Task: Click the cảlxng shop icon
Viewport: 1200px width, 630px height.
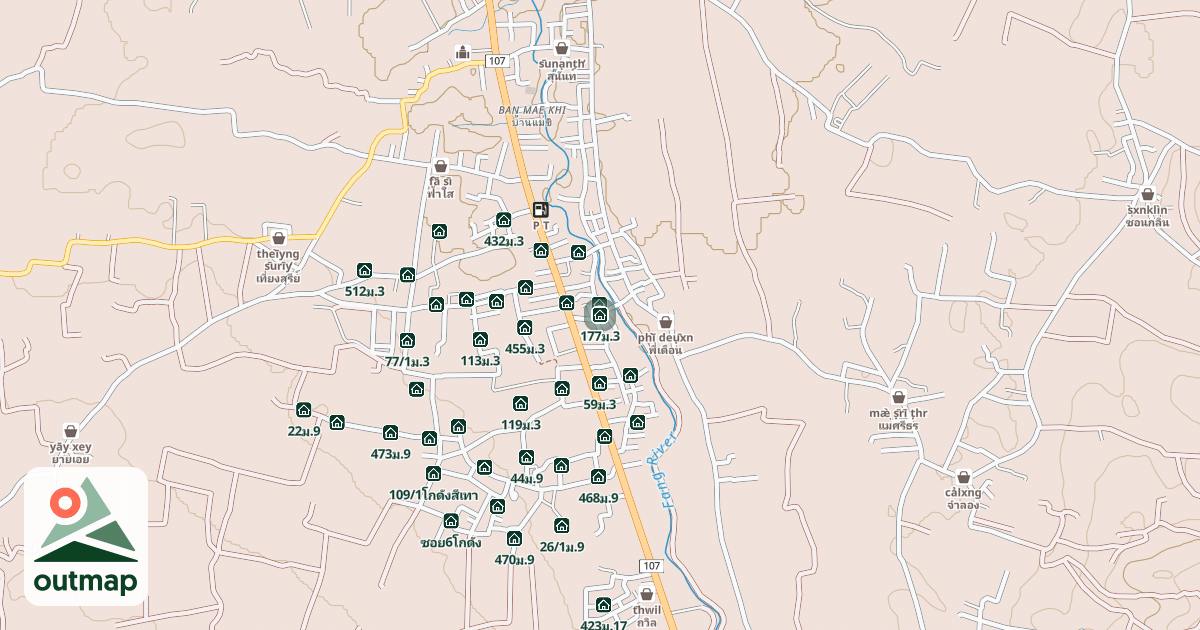Action: pos(963,478)
